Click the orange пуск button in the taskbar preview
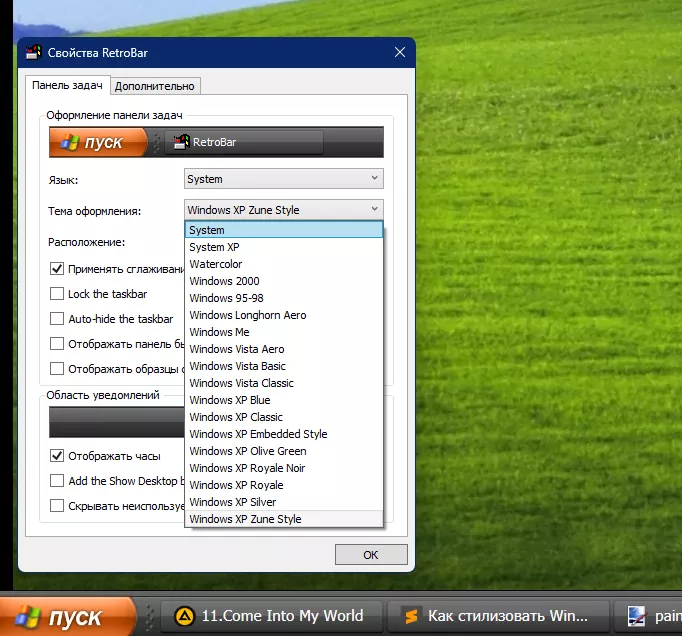This screenshot has height=636, width=682. pyautogui.click(x=99, y=142)
